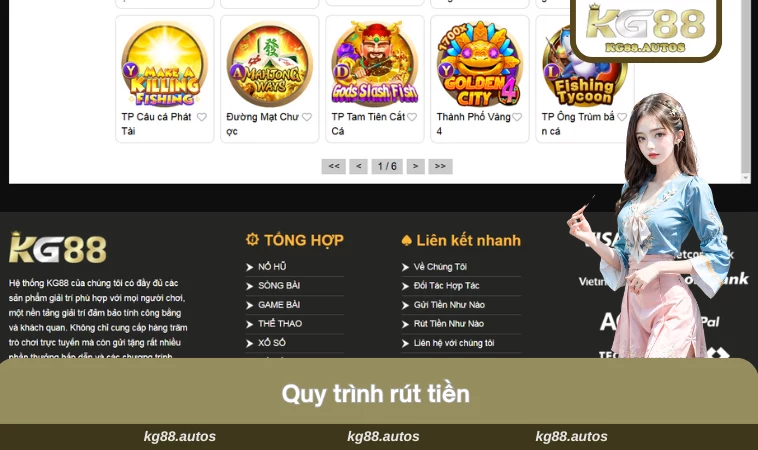Go to the previous games page
758x450 pixels.
click(x=359, y=166)
